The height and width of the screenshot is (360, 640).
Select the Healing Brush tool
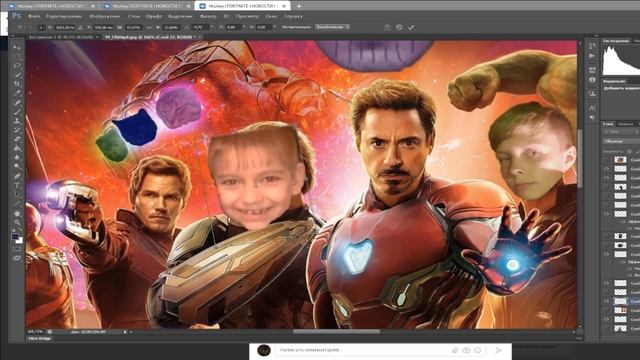[17, 102]
